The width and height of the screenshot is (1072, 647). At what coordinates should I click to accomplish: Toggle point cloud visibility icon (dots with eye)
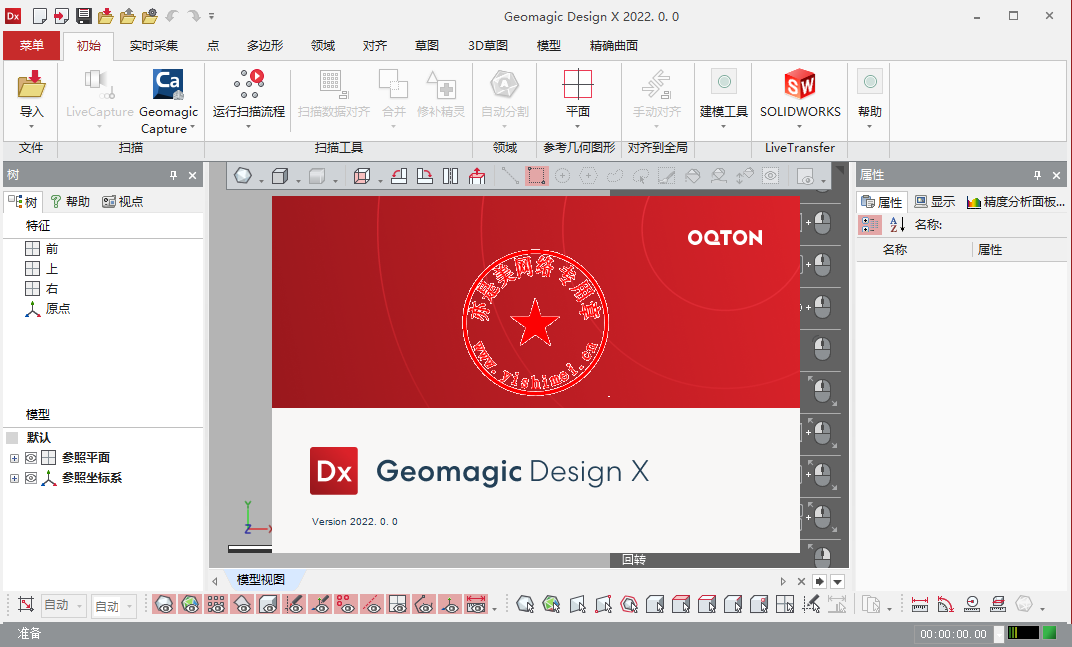(216, 604)
